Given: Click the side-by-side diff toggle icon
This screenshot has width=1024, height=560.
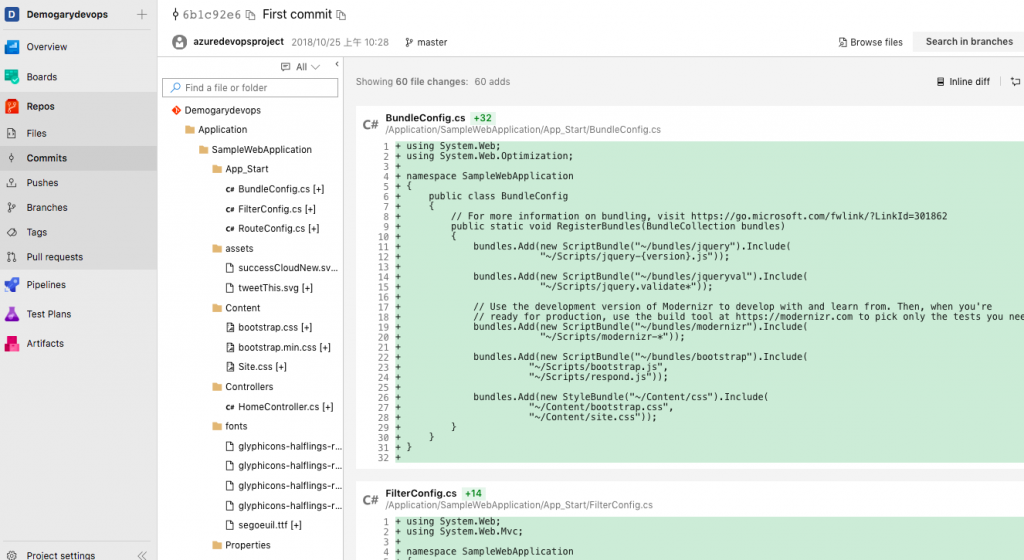Looking at the screenshot, I should pos(1016,82).
